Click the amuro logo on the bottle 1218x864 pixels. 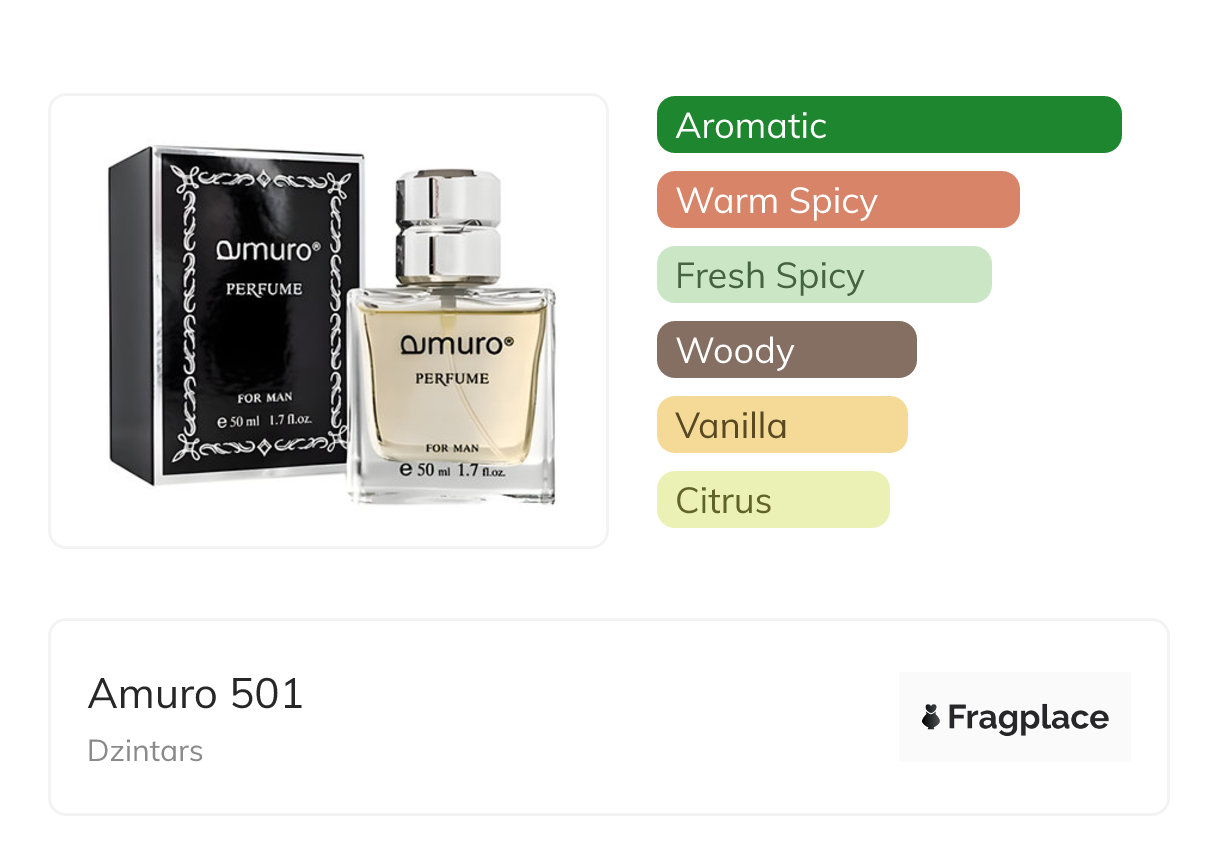point(457,343)
